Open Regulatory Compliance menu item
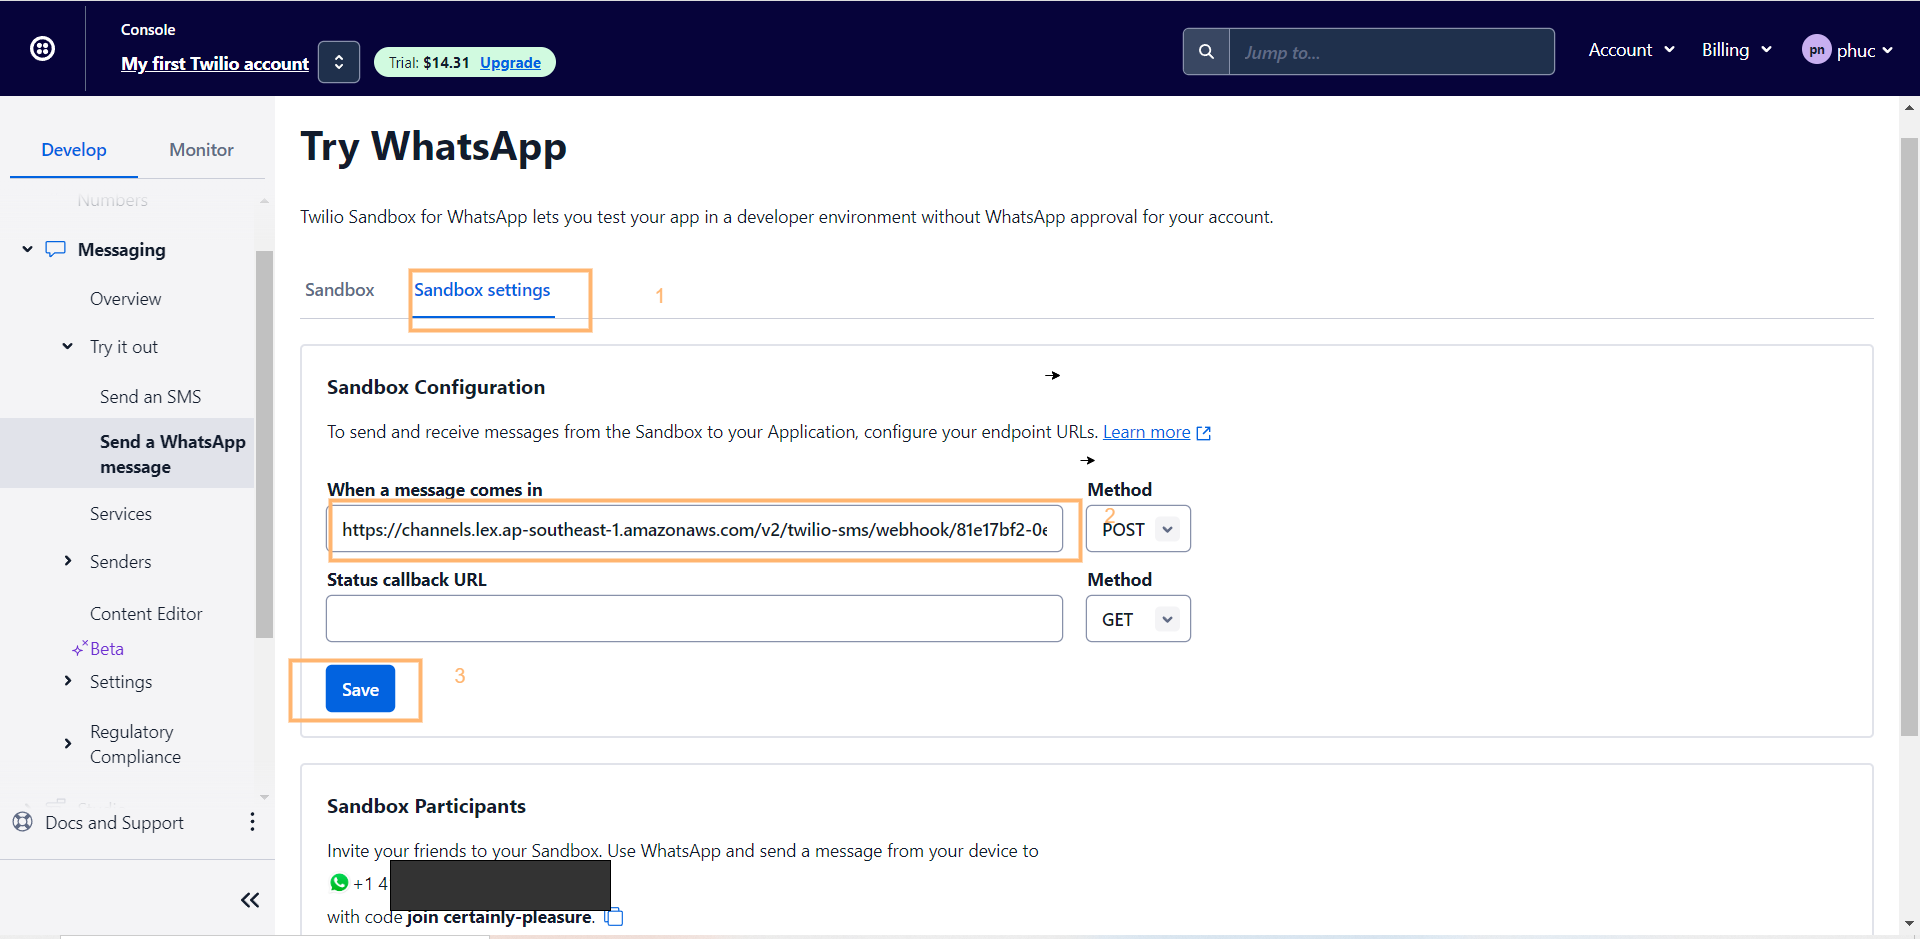The width and height of the screenshot is (1920, 939). coord(135,744)
